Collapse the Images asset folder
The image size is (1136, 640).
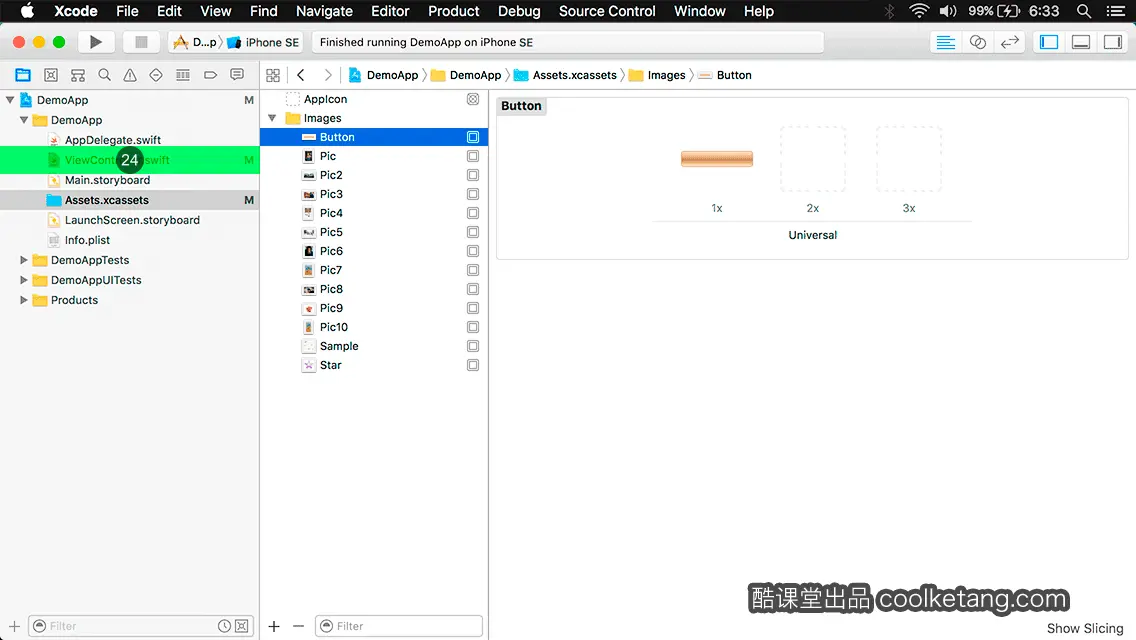coord(272,118)
